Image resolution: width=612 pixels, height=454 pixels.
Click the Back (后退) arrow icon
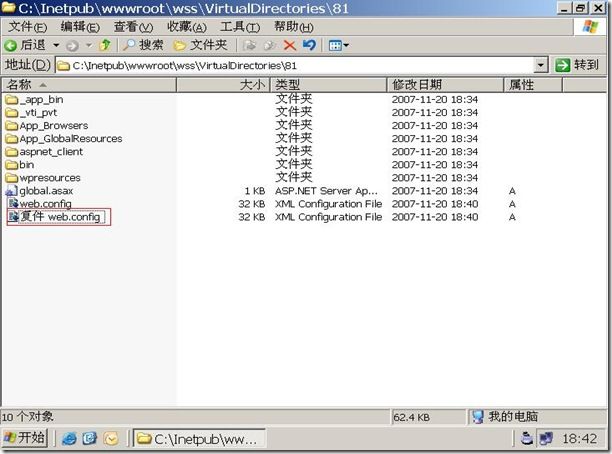click(x=11, y=46)
